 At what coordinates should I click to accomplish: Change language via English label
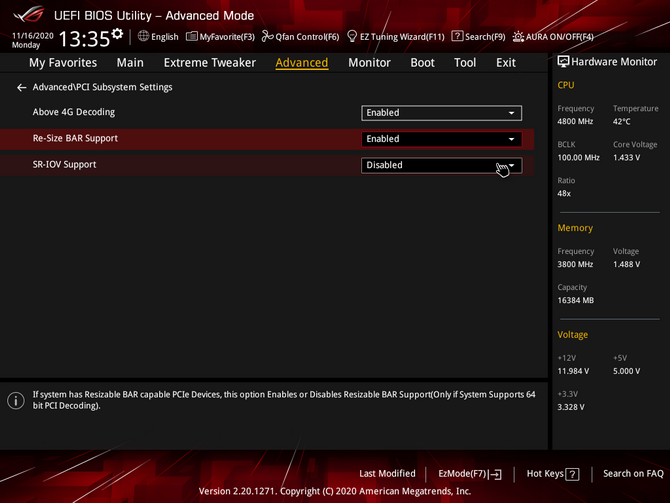coord(165,37)
